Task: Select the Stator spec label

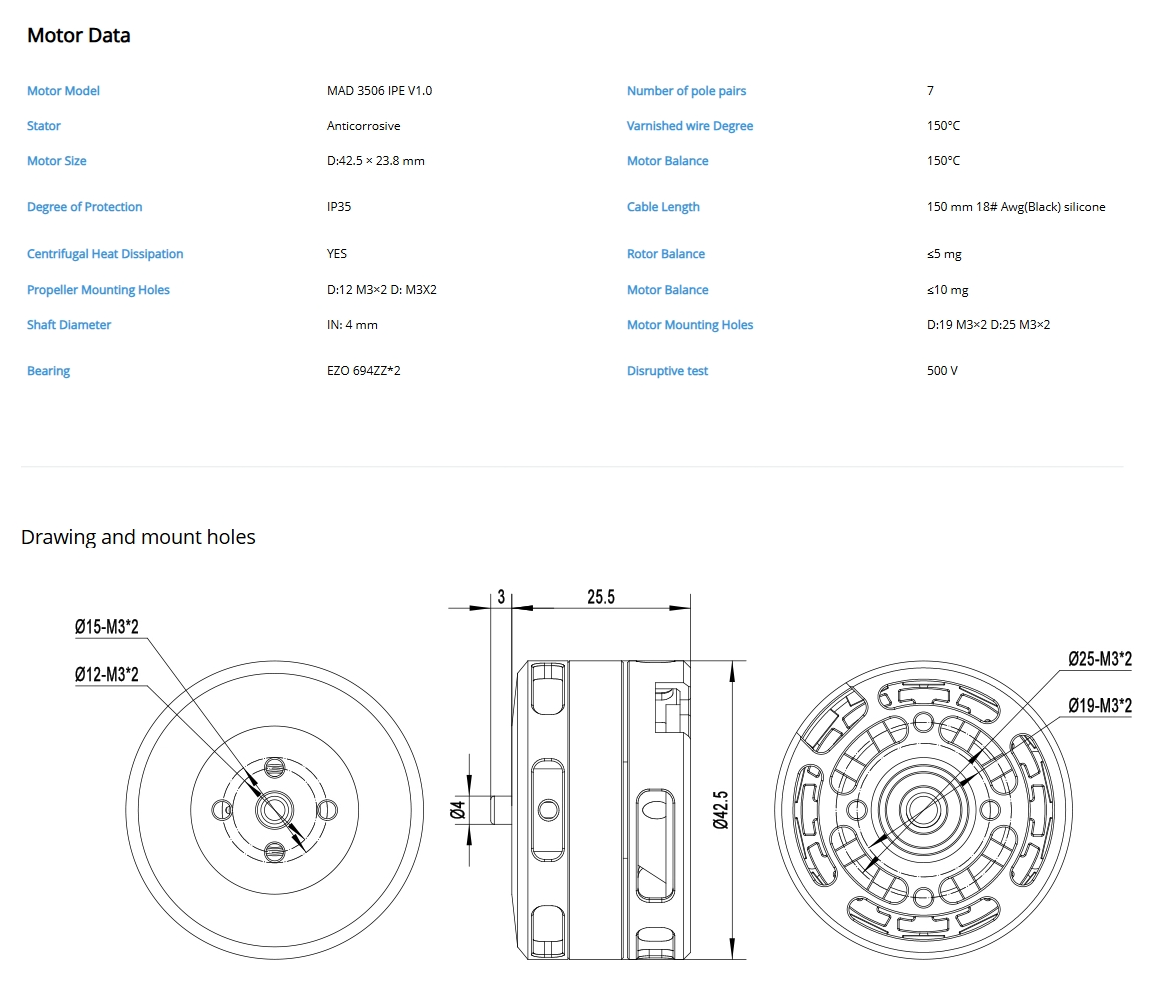Action: click(44, 126)
